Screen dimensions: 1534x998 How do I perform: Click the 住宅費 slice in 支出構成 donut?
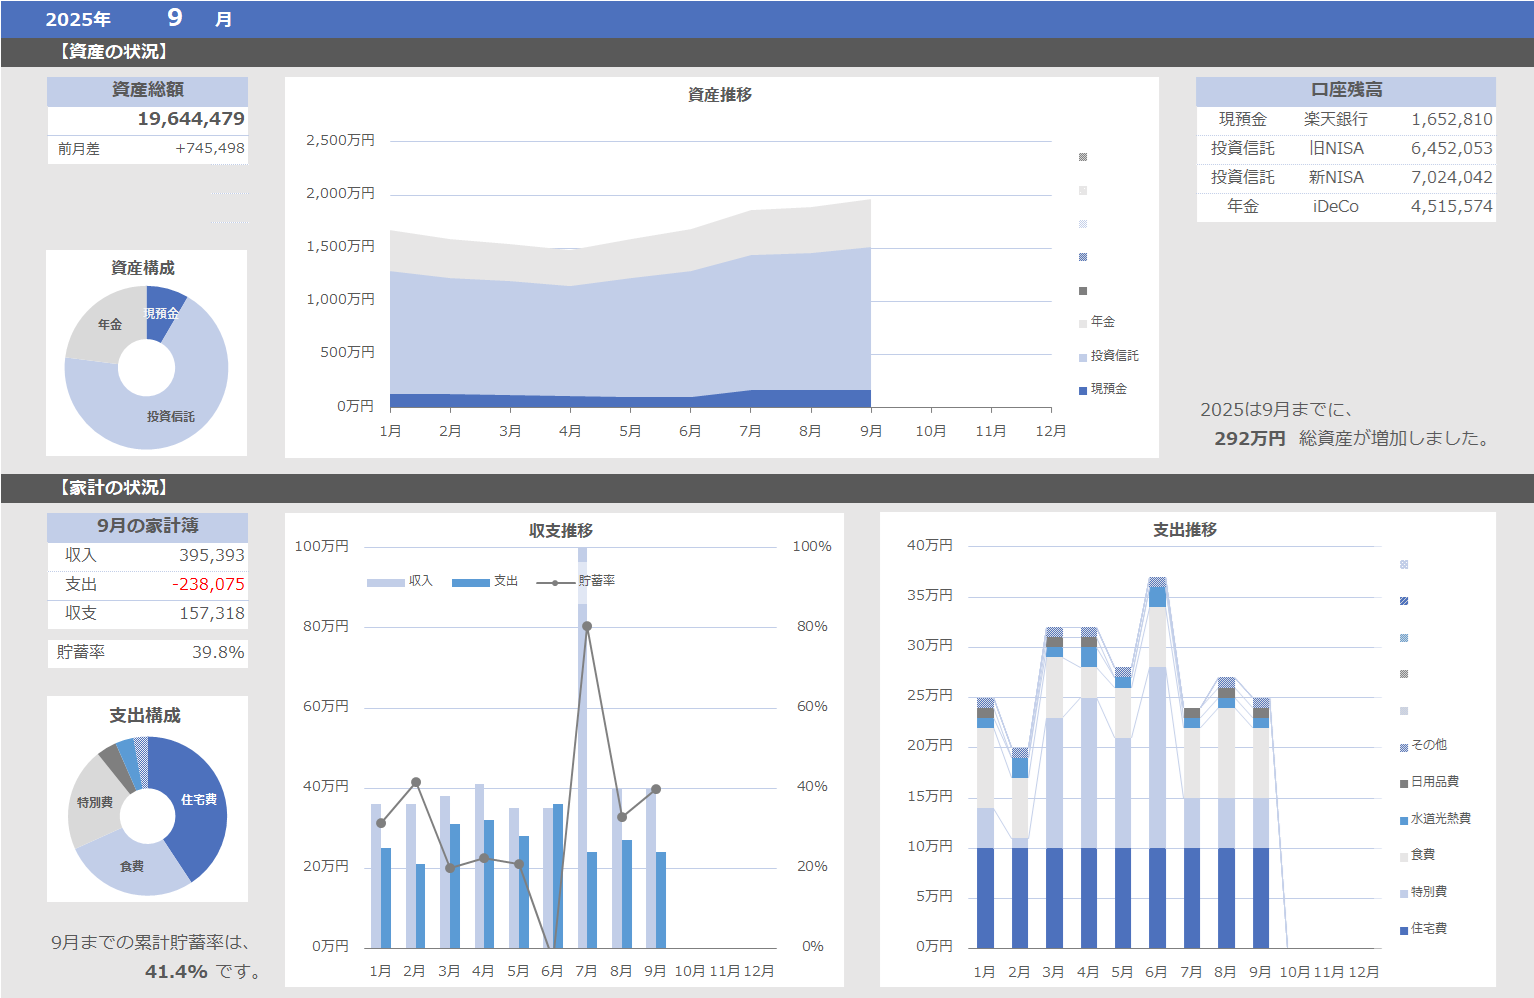(x=198, y=800)
